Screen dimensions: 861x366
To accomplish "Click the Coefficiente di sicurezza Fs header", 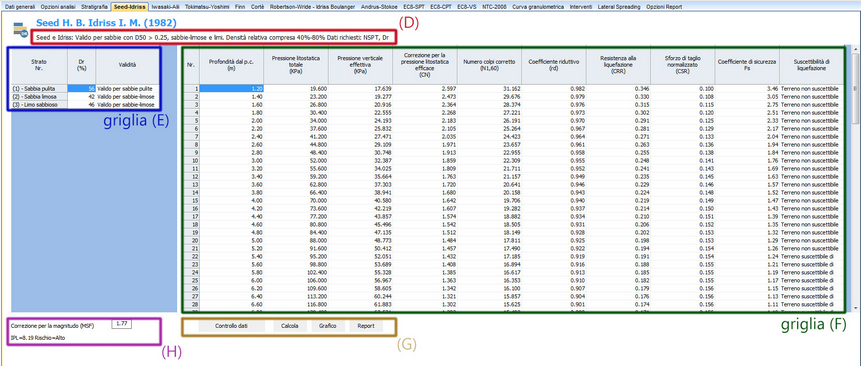I will 747,65.
